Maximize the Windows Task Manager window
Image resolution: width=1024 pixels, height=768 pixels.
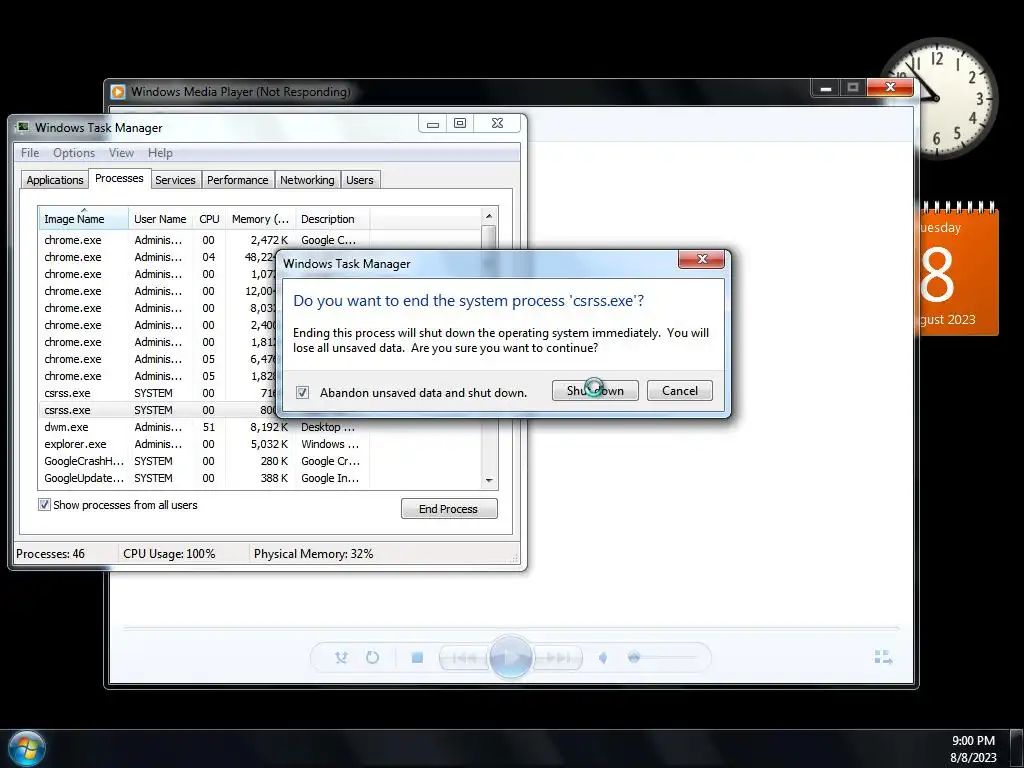[460, 123]
